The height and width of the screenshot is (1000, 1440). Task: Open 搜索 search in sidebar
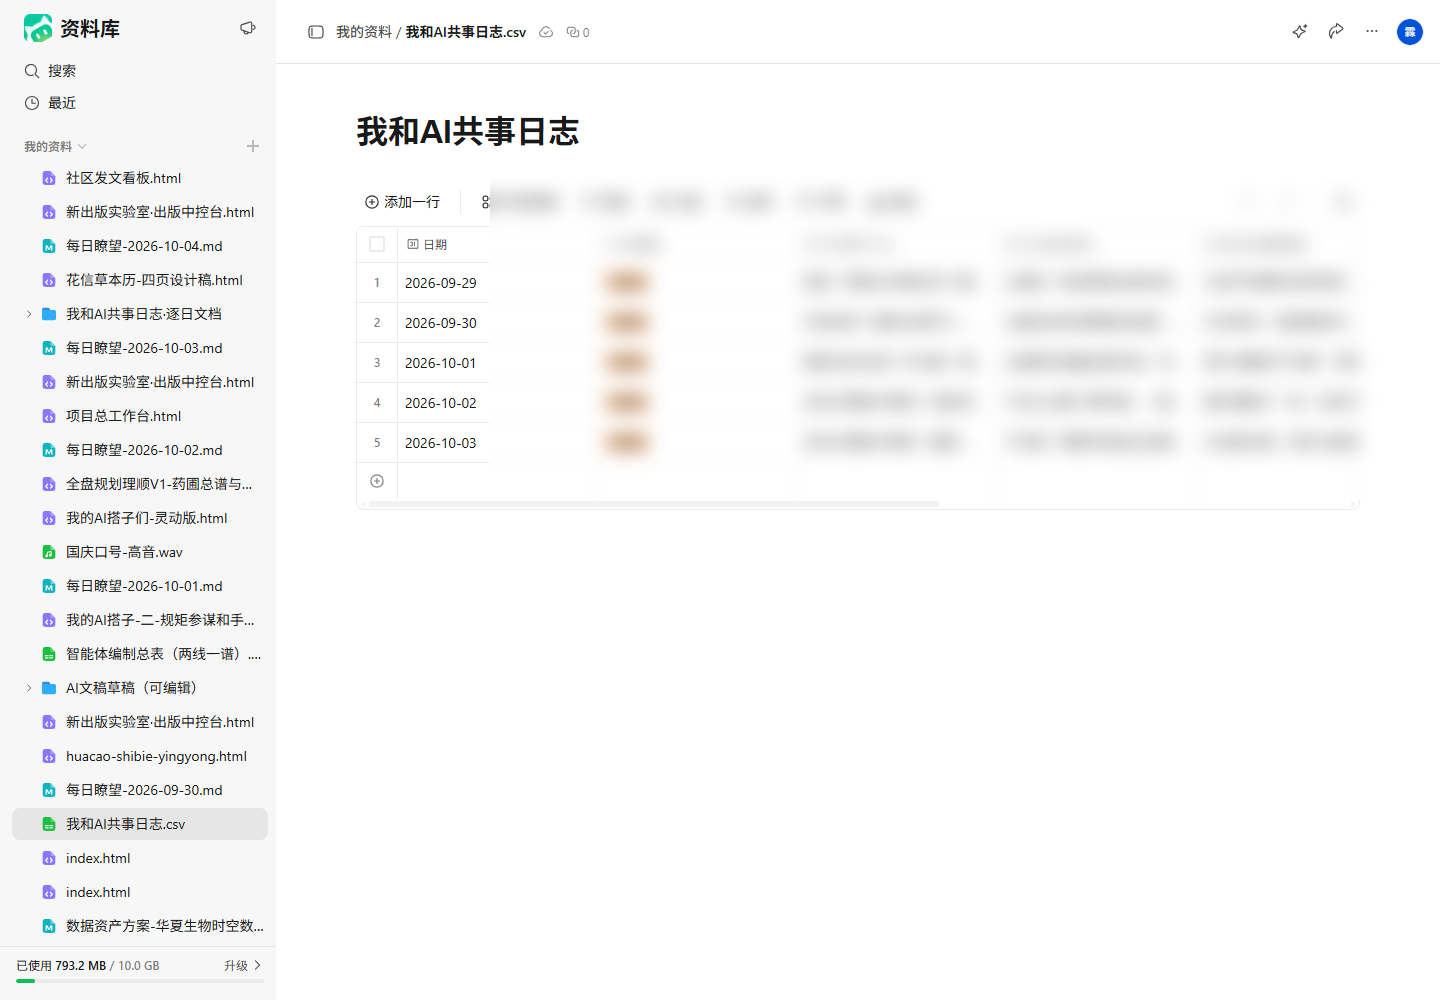140,71
